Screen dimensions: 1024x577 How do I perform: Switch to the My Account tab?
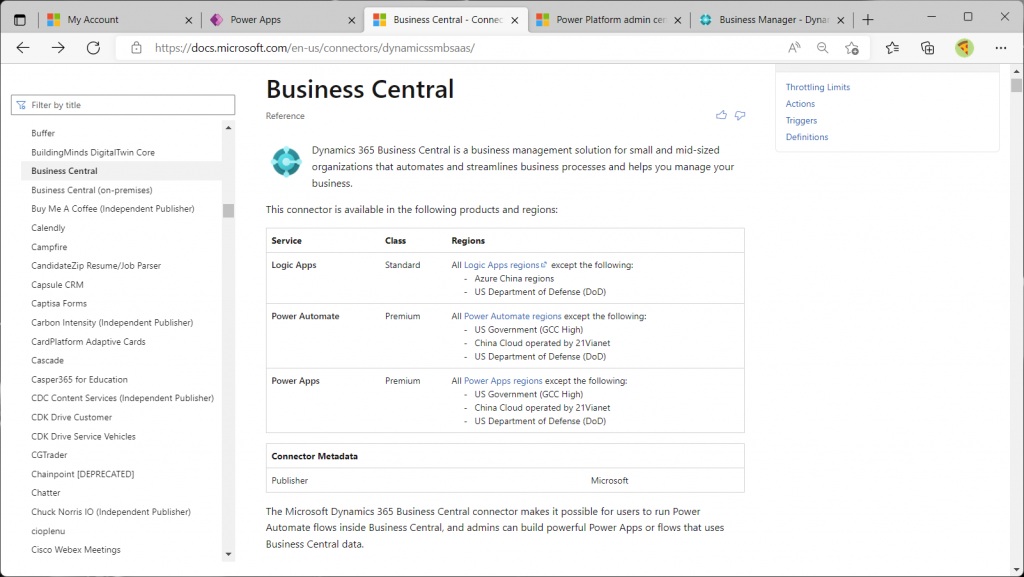[x=118, y=20]
